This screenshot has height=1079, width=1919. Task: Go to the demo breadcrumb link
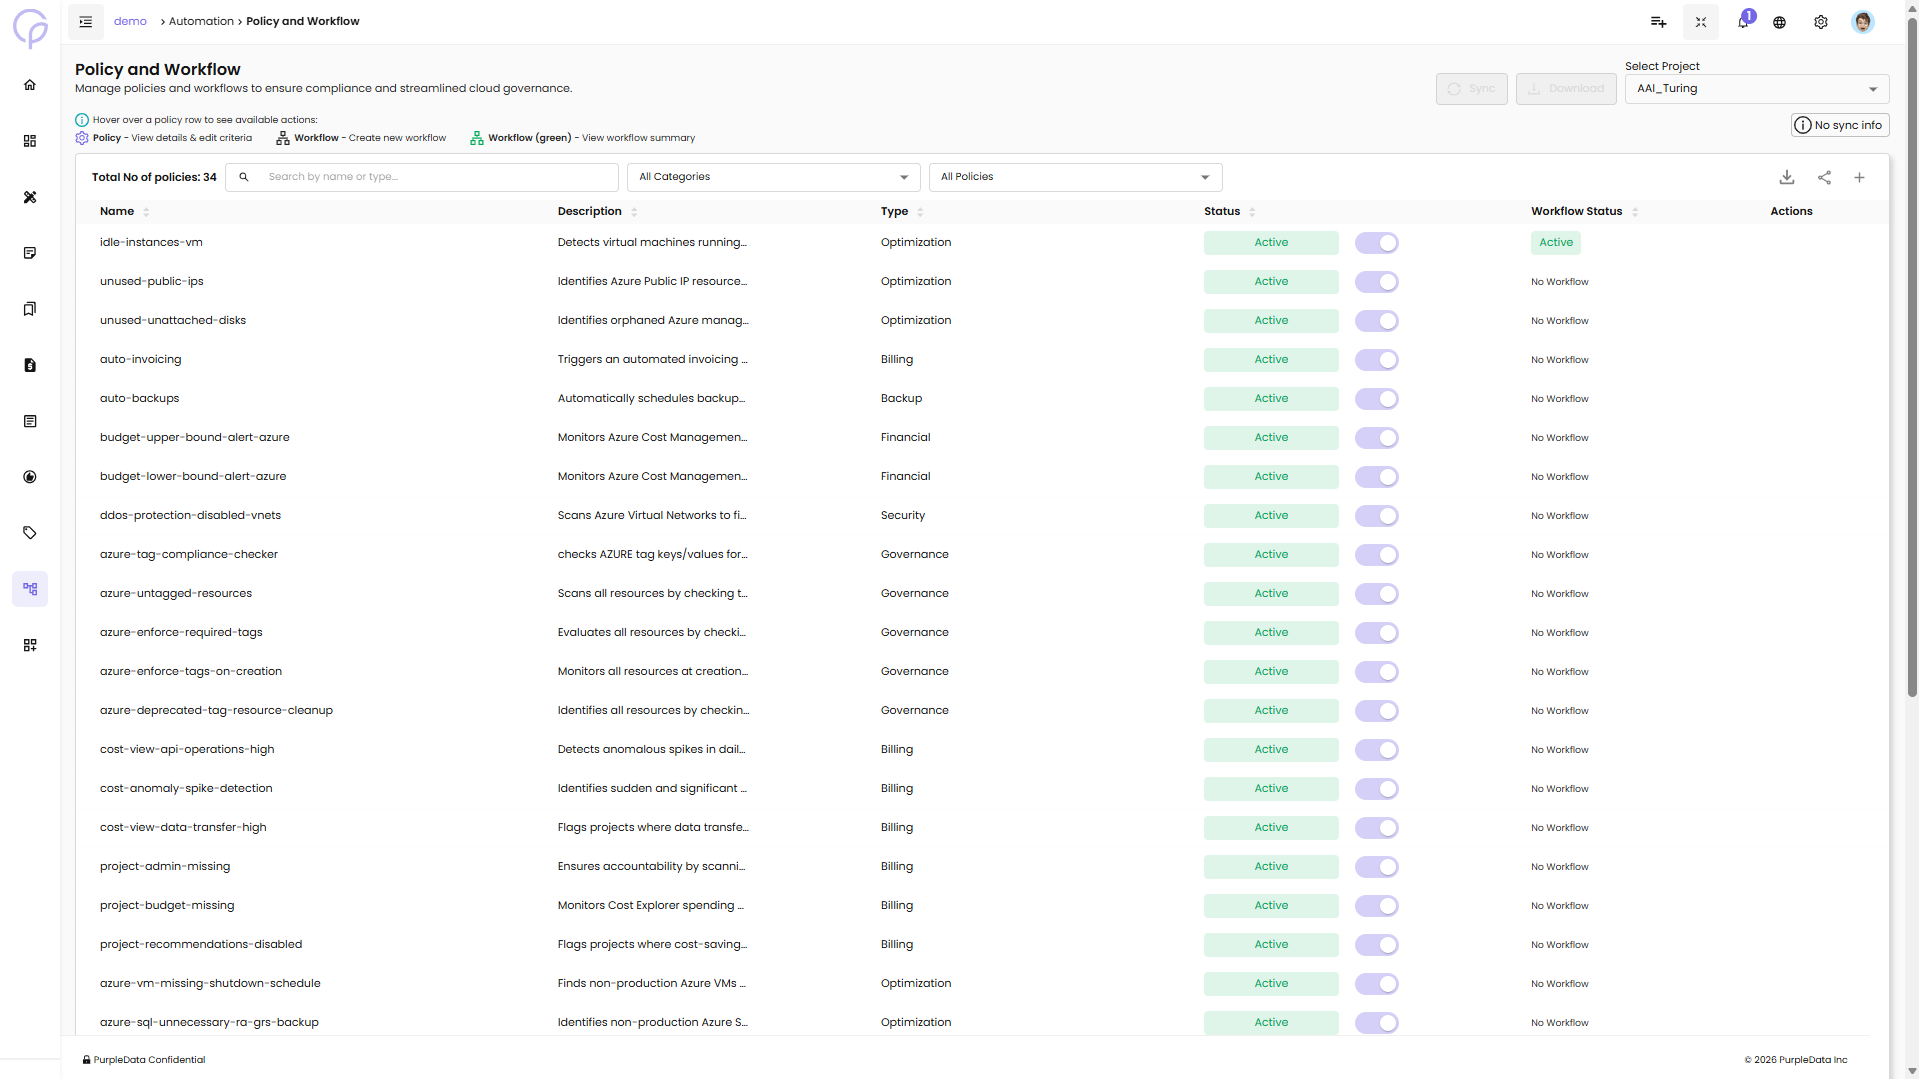130,21
